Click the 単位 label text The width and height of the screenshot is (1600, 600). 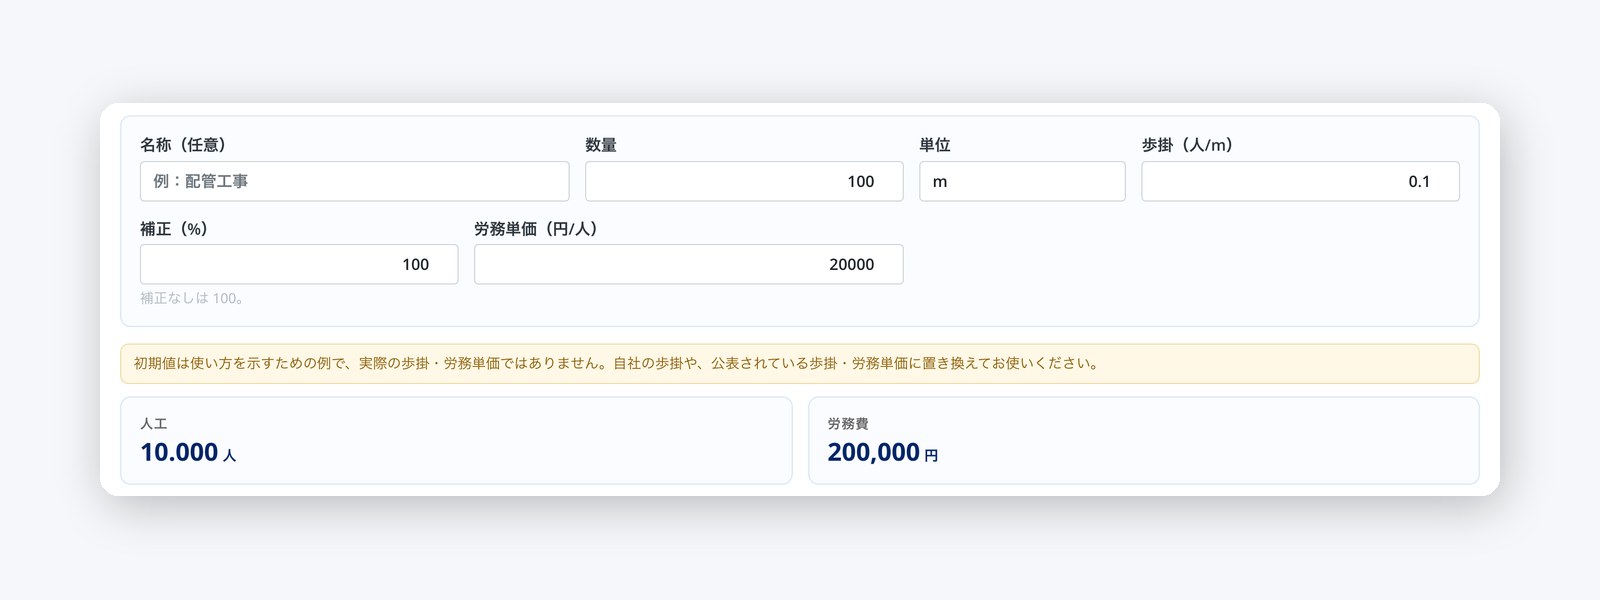pos(935,145)
